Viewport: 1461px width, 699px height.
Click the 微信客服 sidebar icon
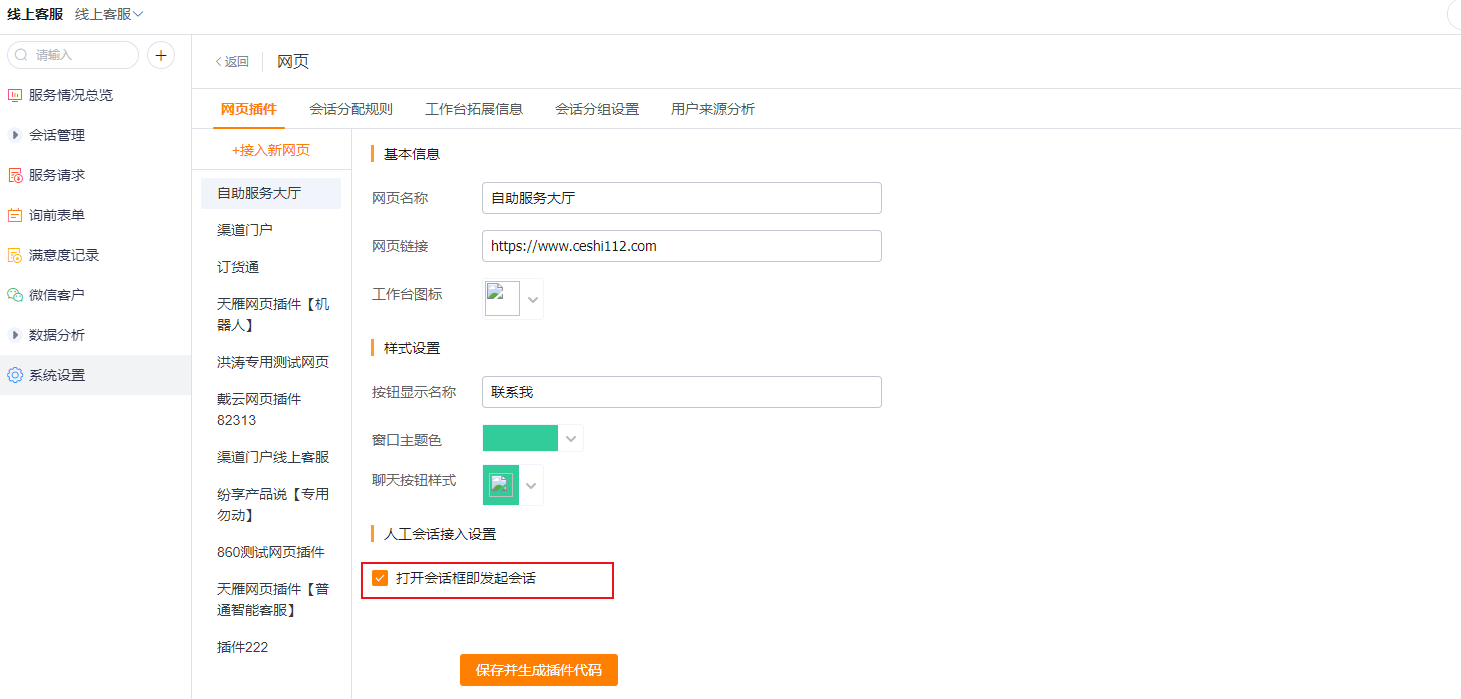(x=14, y=294)
